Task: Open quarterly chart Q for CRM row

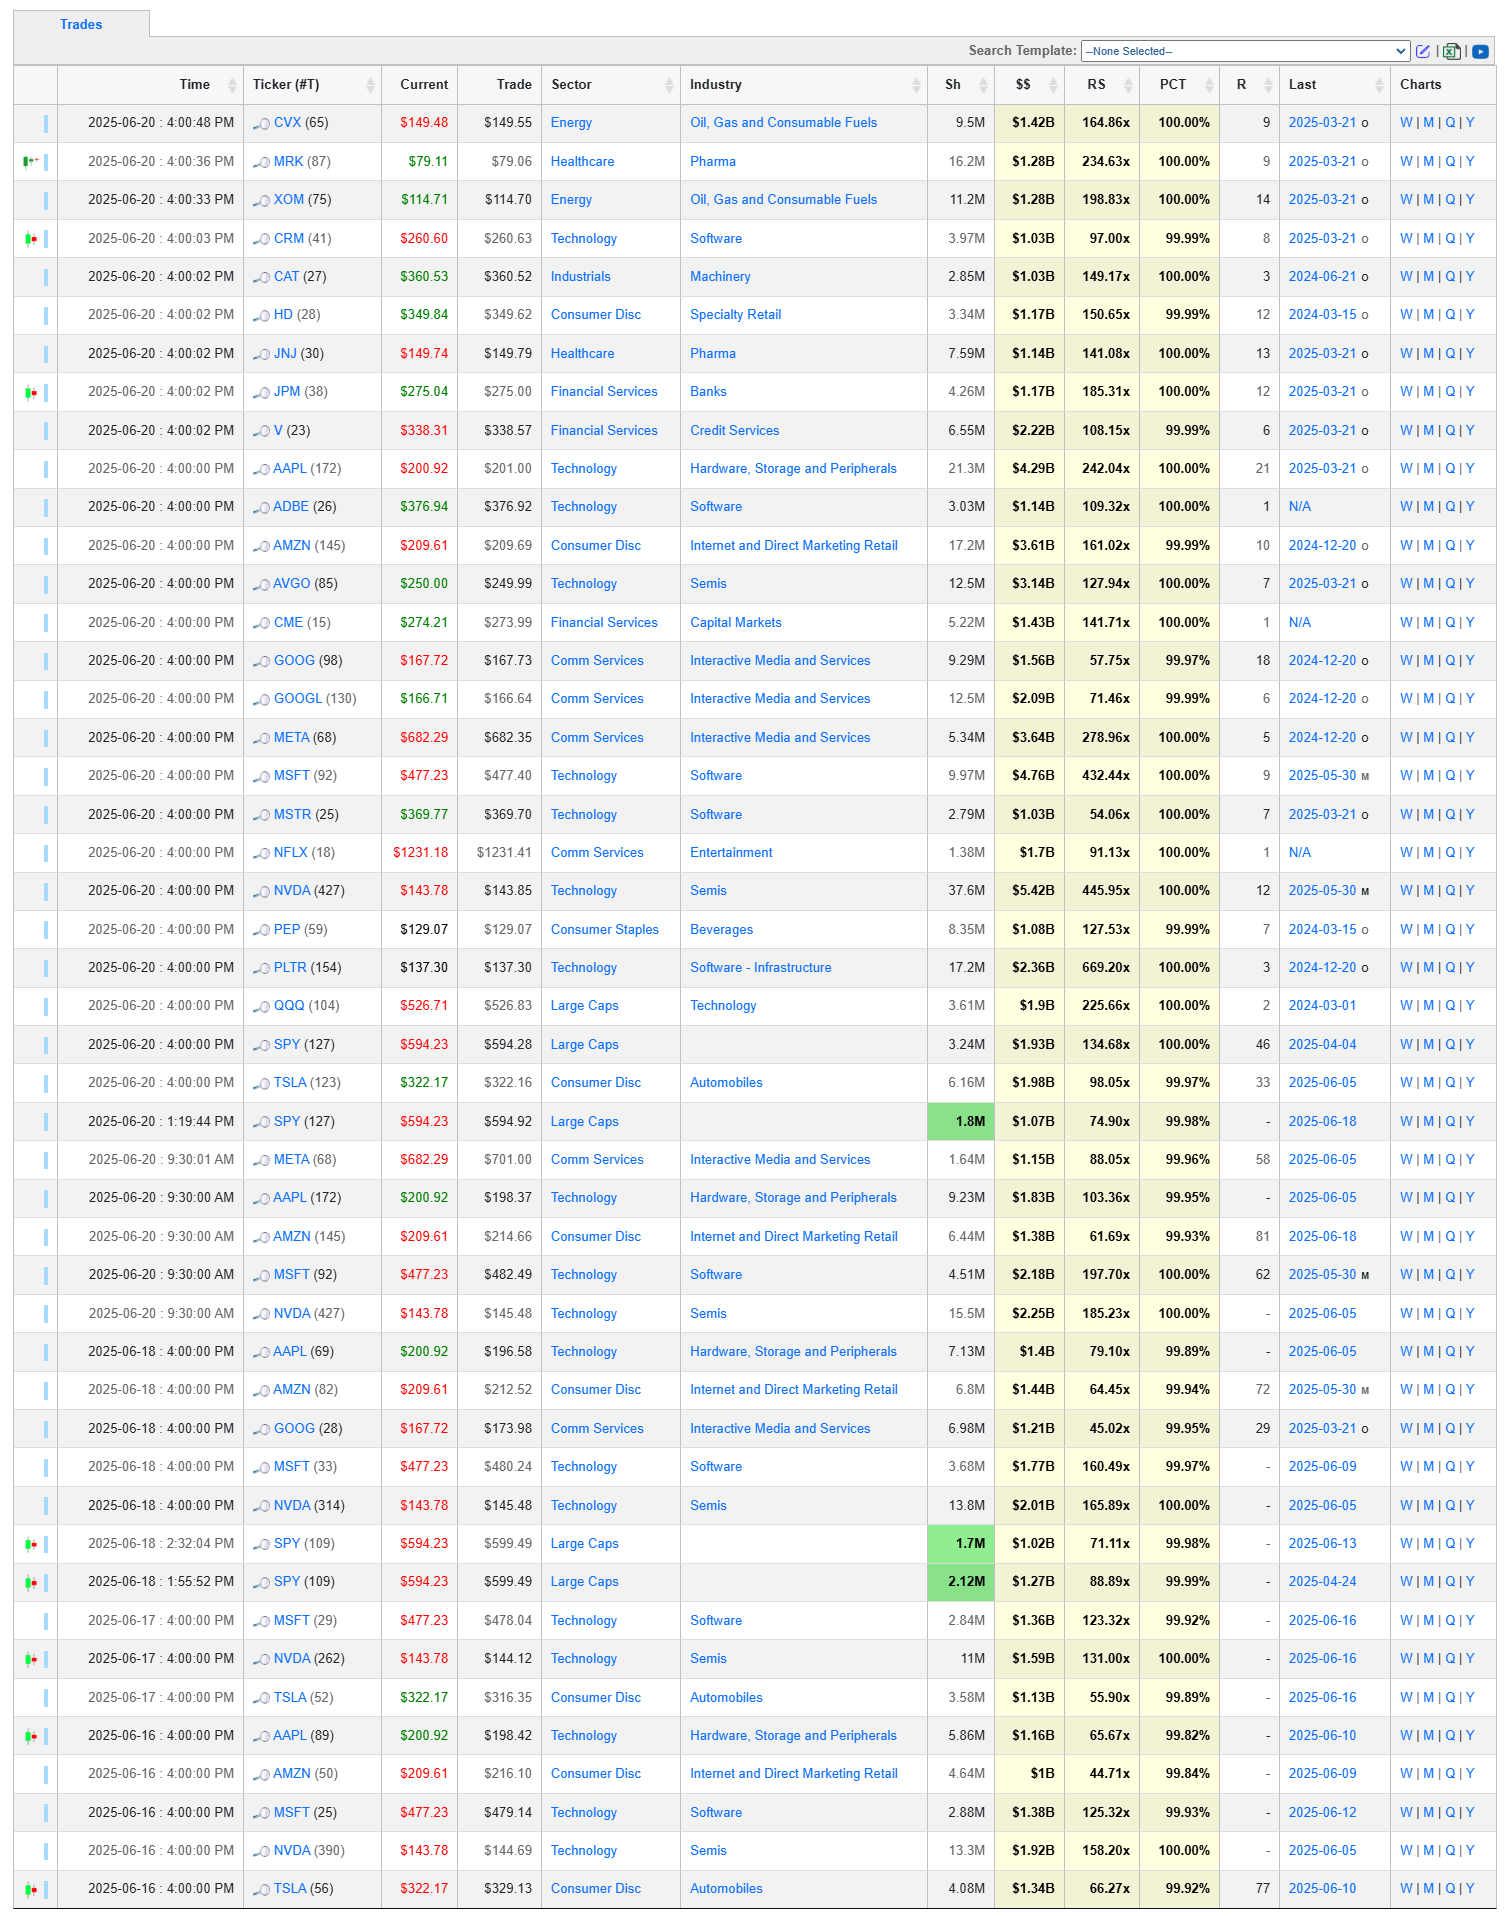Action: 1450,238
